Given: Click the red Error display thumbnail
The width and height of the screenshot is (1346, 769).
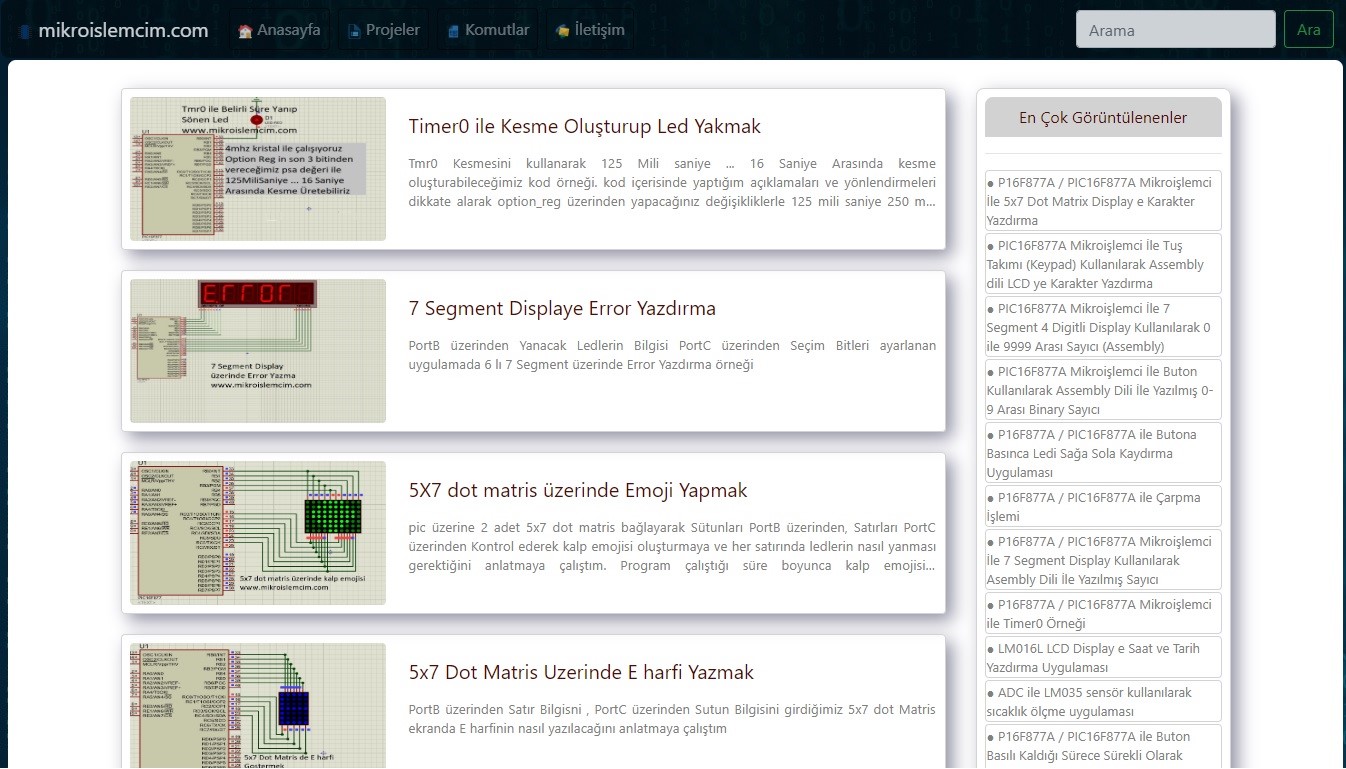Looking at the screenshot, I should [258, 351].
